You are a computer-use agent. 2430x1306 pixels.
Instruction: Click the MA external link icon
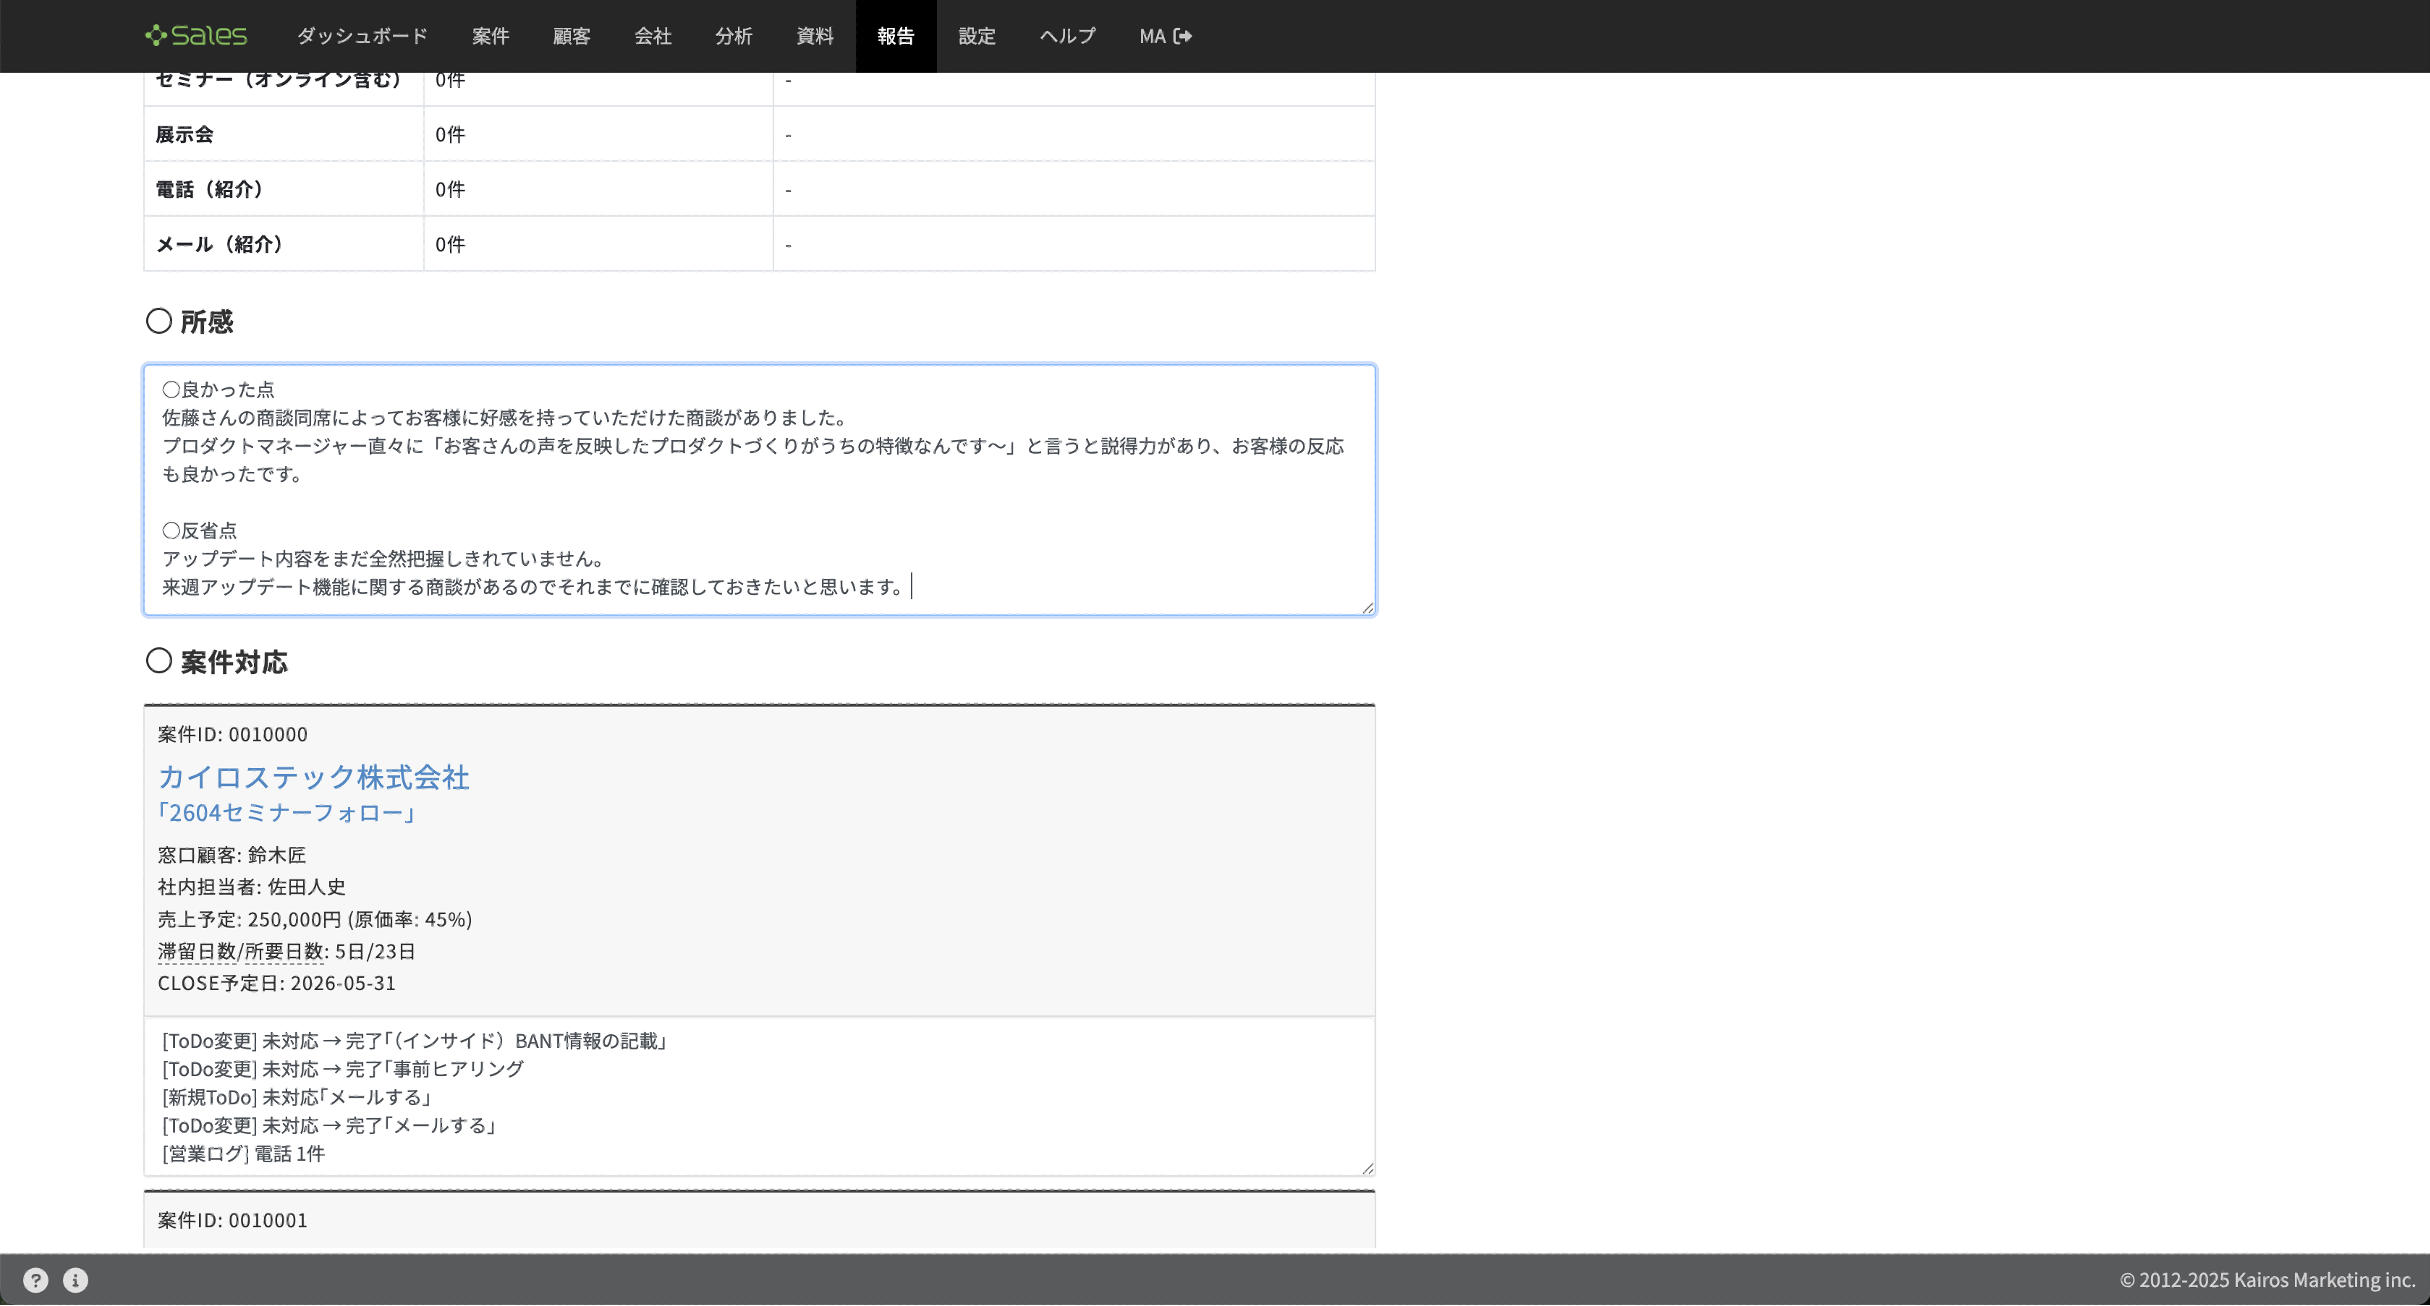[1183, 36]
